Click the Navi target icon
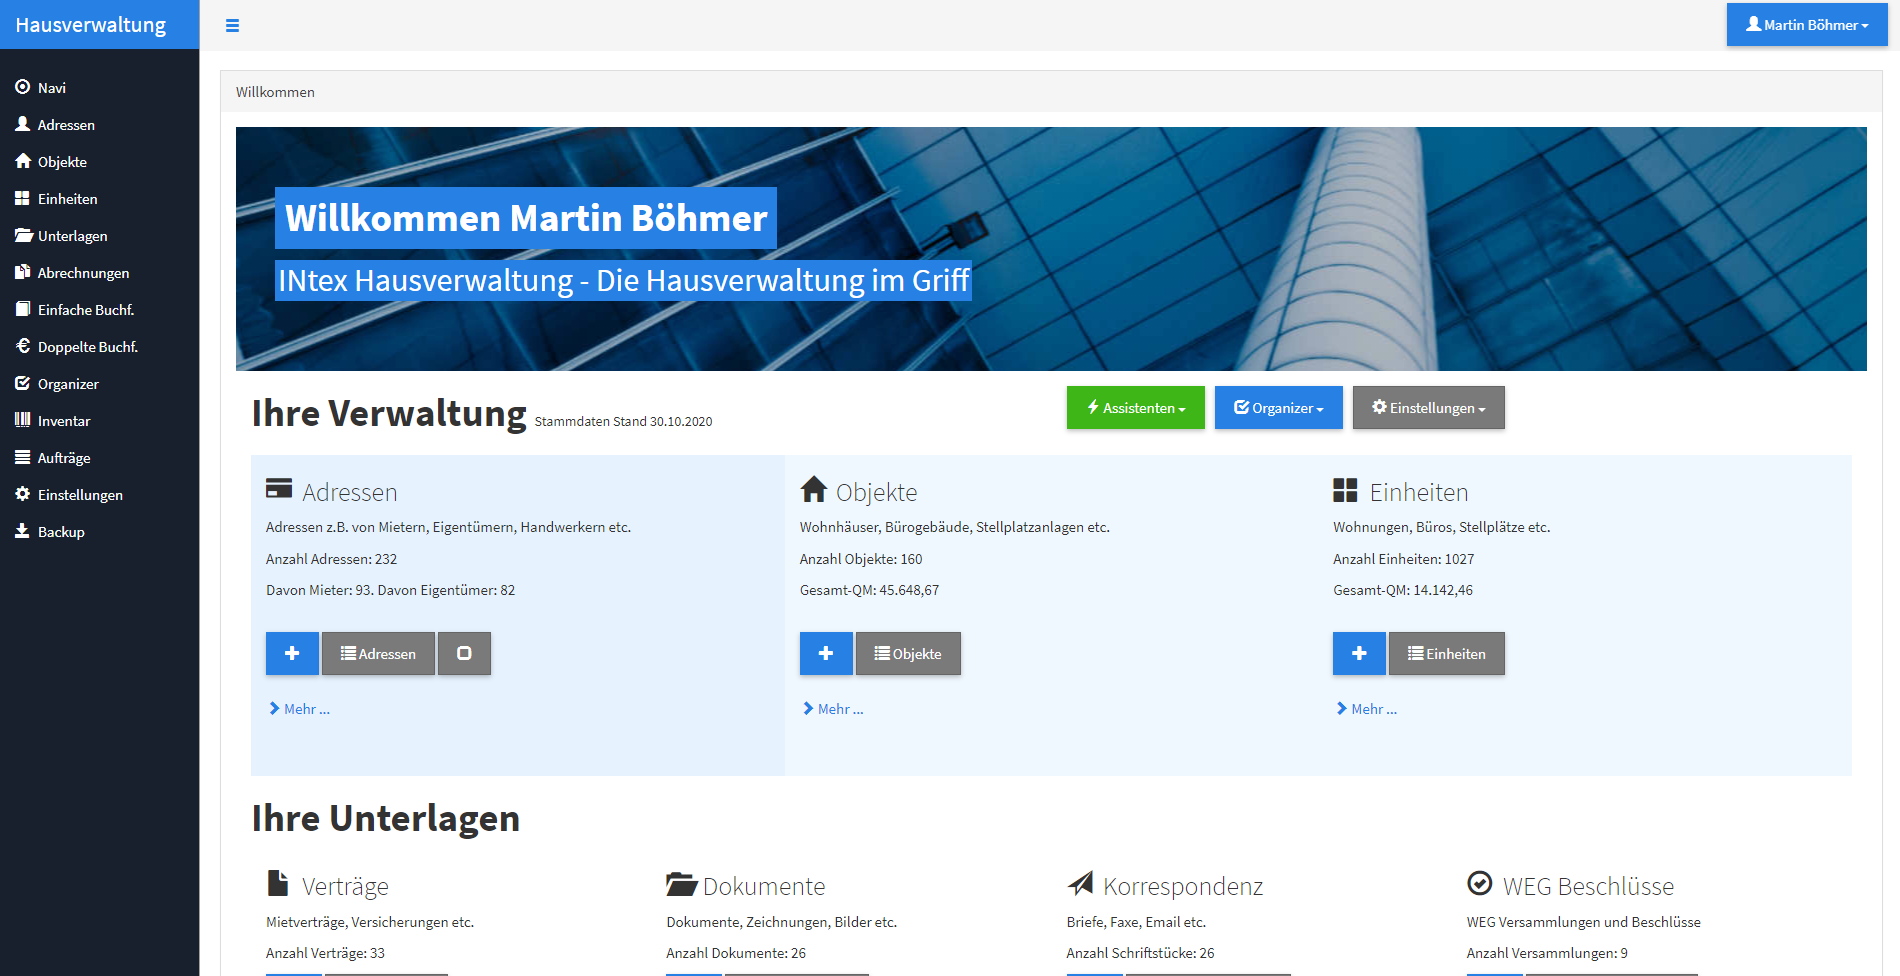 pos(23,87)
